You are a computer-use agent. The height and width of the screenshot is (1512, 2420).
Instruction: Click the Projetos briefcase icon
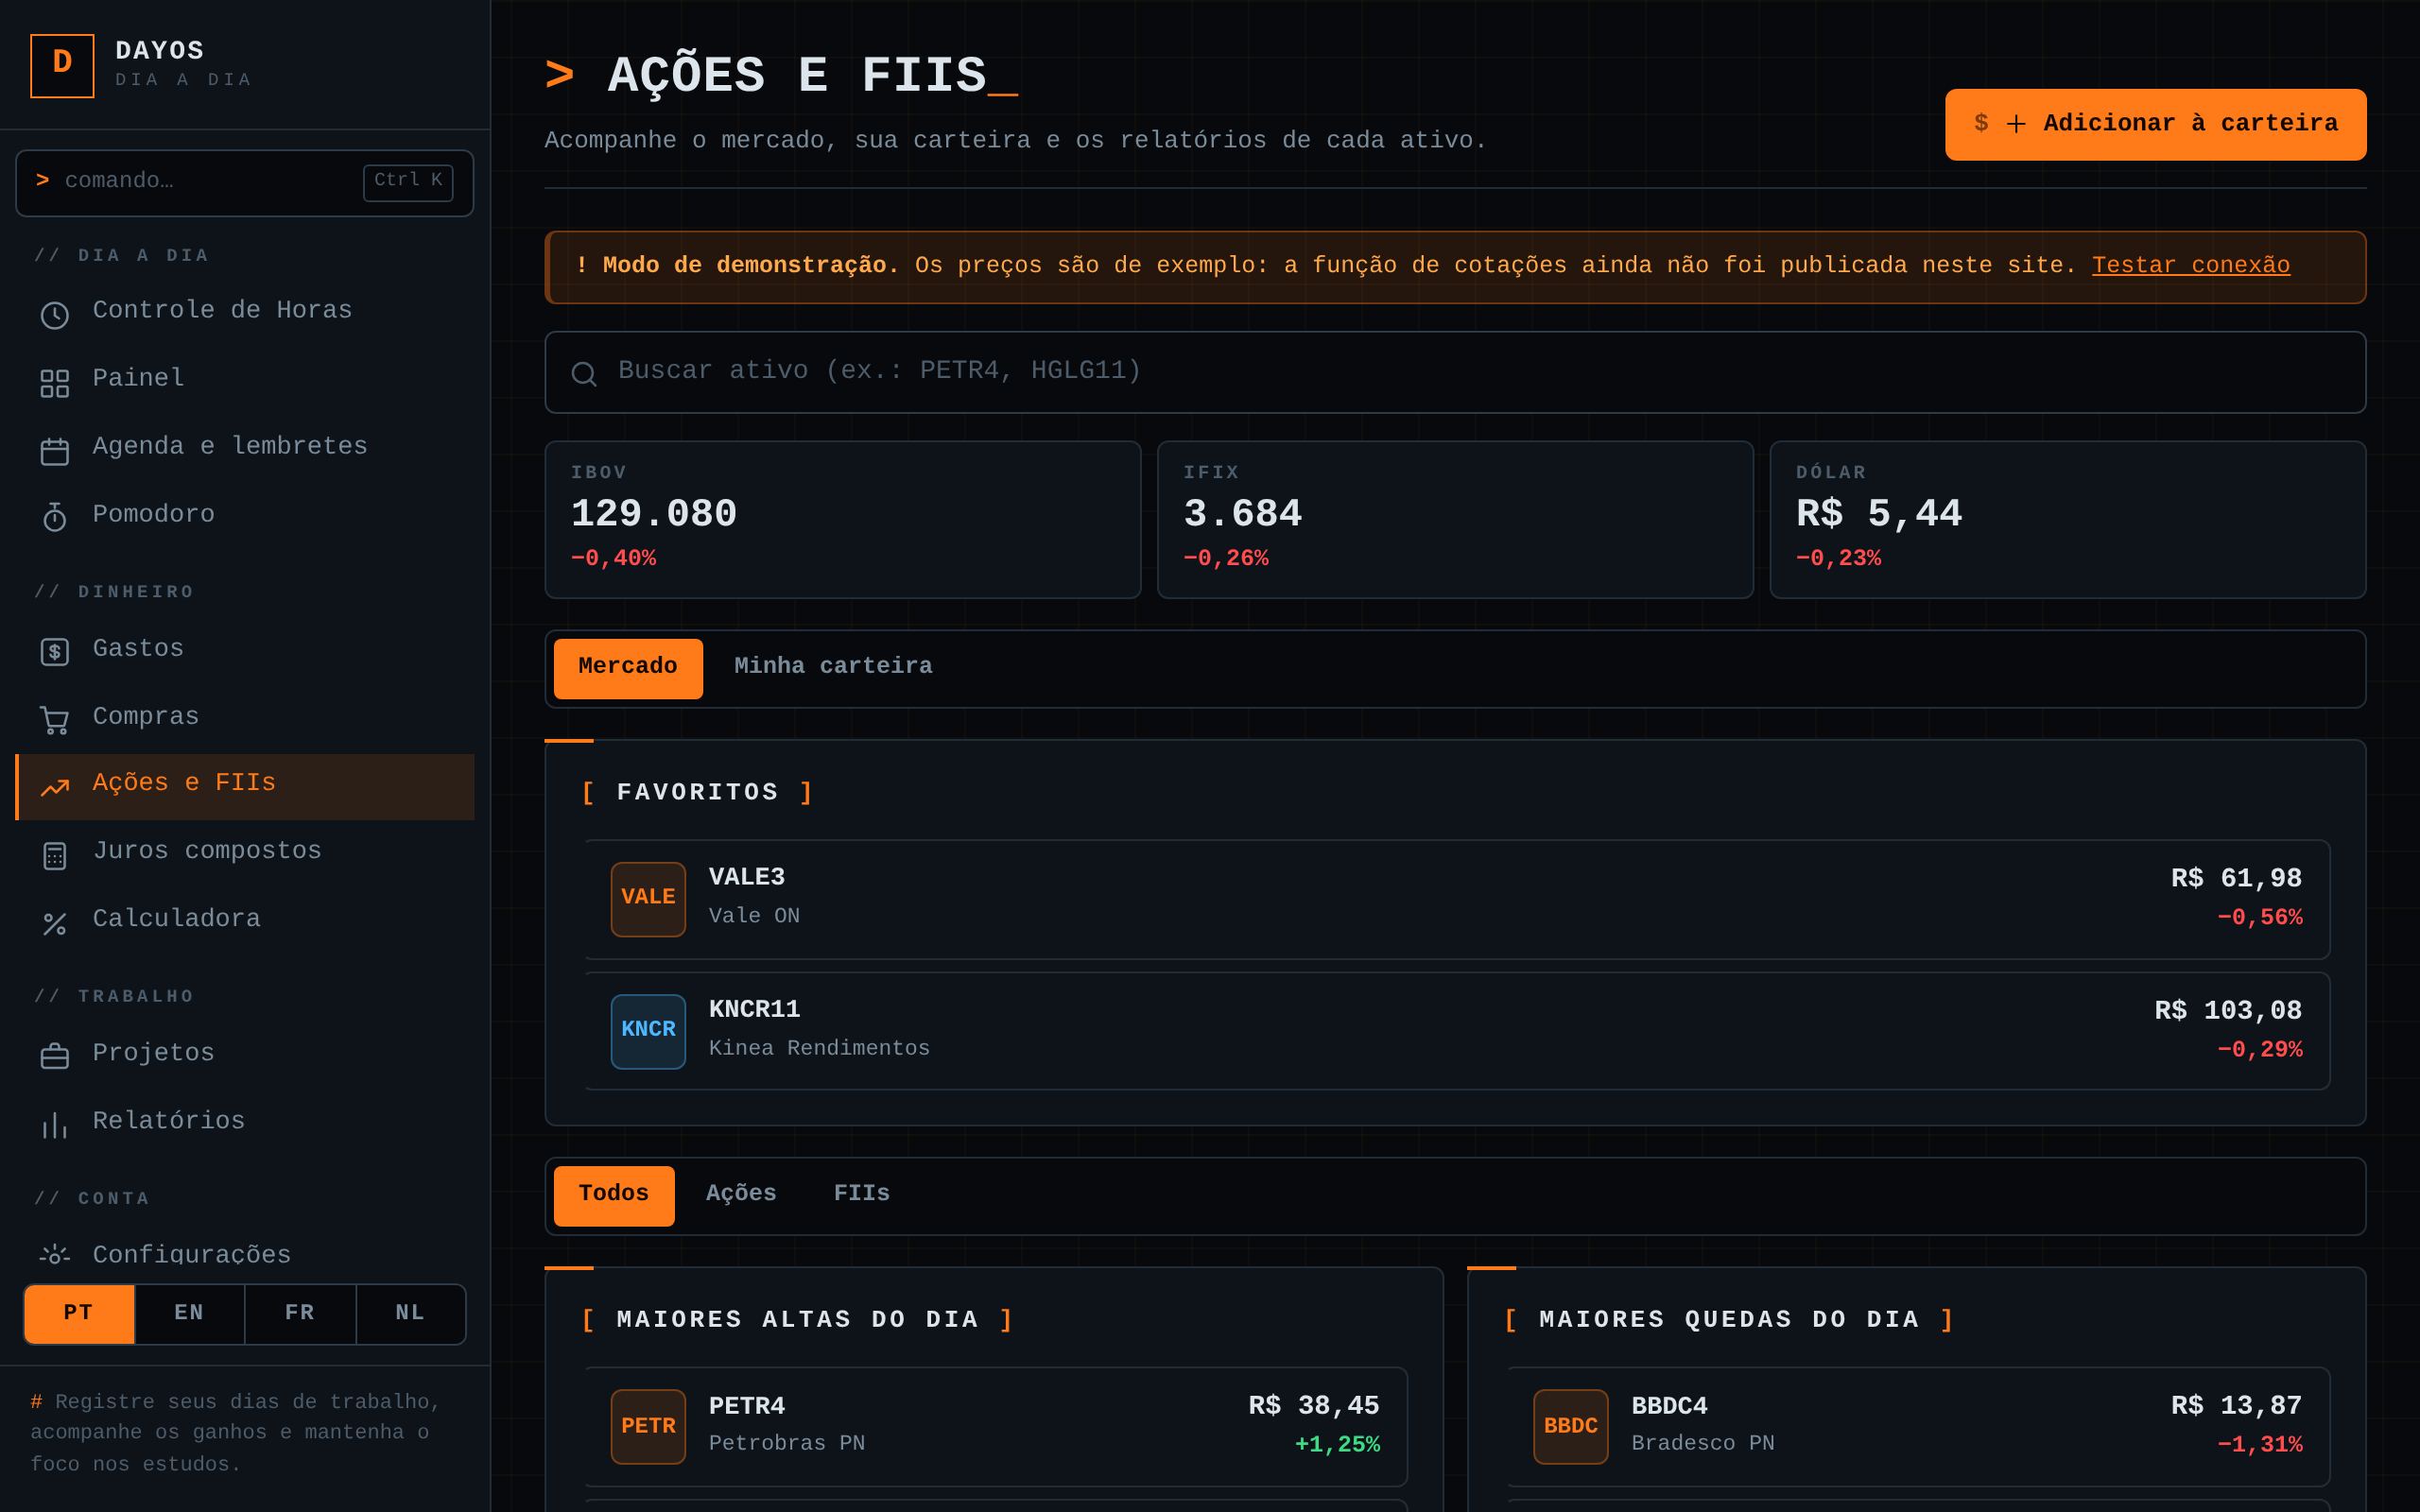54,1057
